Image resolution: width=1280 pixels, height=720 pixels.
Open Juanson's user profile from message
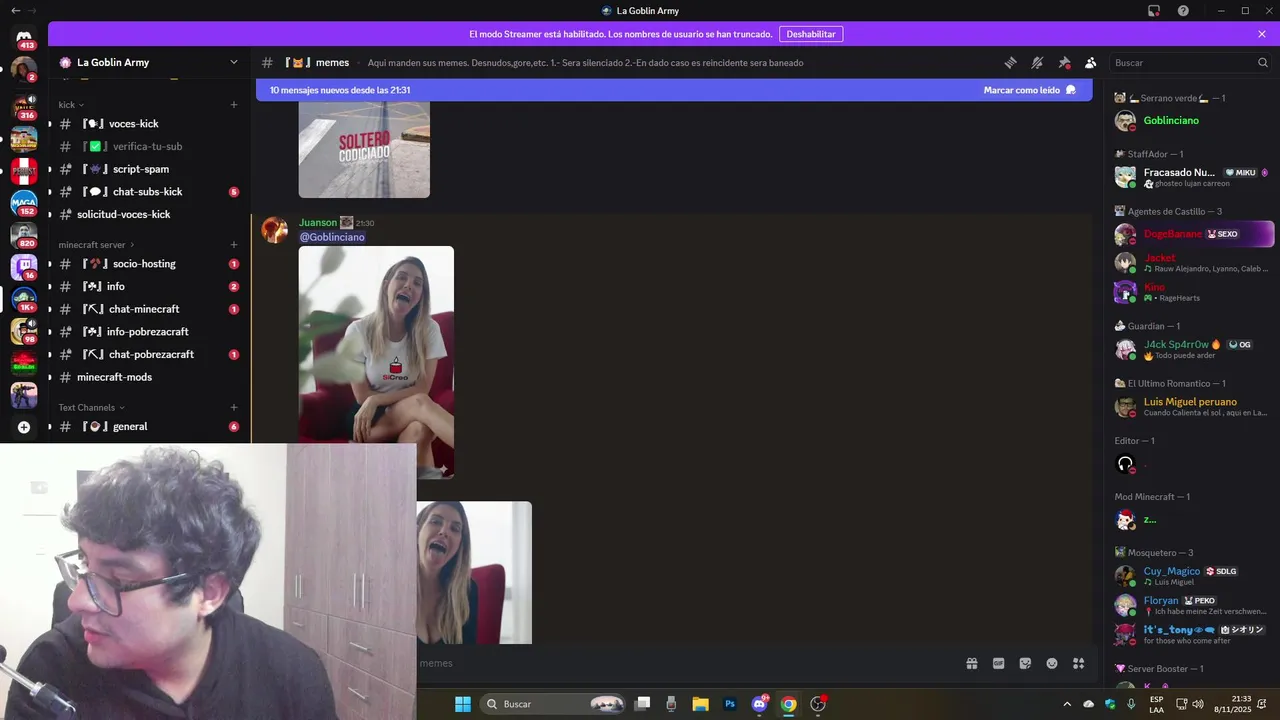click(318, 222)
